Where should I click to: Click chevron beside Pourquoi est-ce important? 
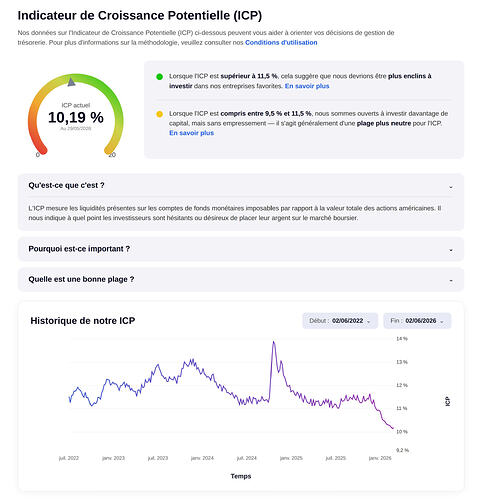(451, 250)
